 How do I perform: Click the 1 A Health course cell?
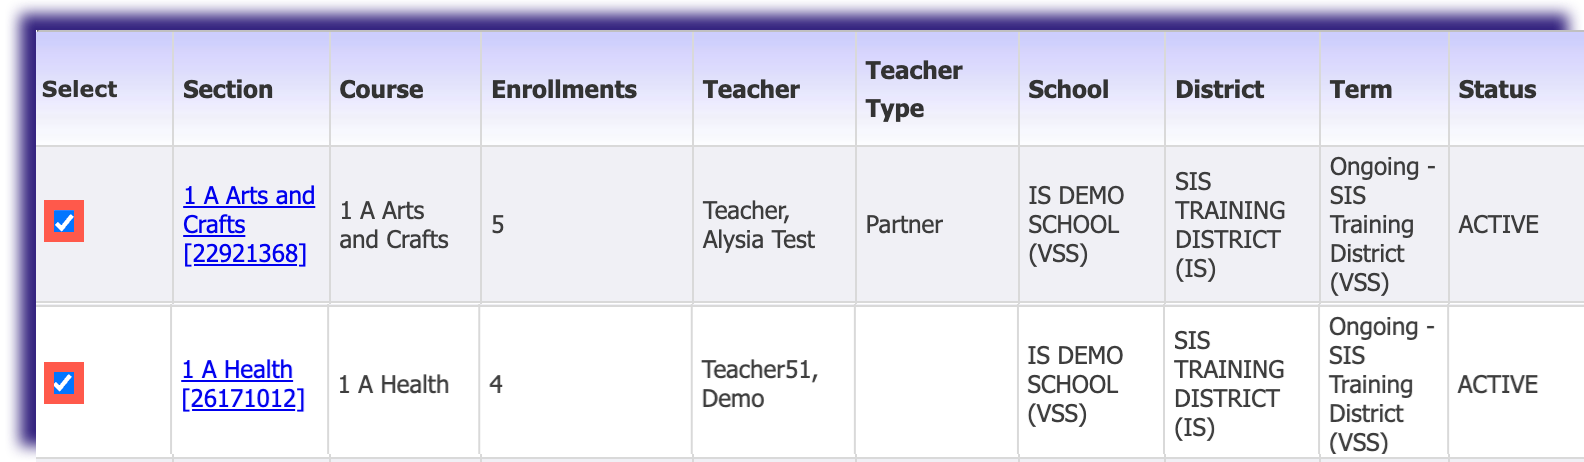393,384
